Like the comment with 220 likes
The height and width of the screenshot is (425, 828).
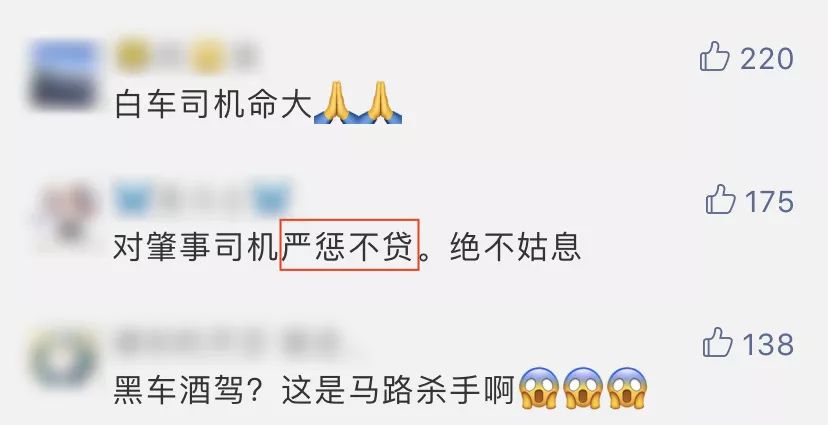[714, 56]
